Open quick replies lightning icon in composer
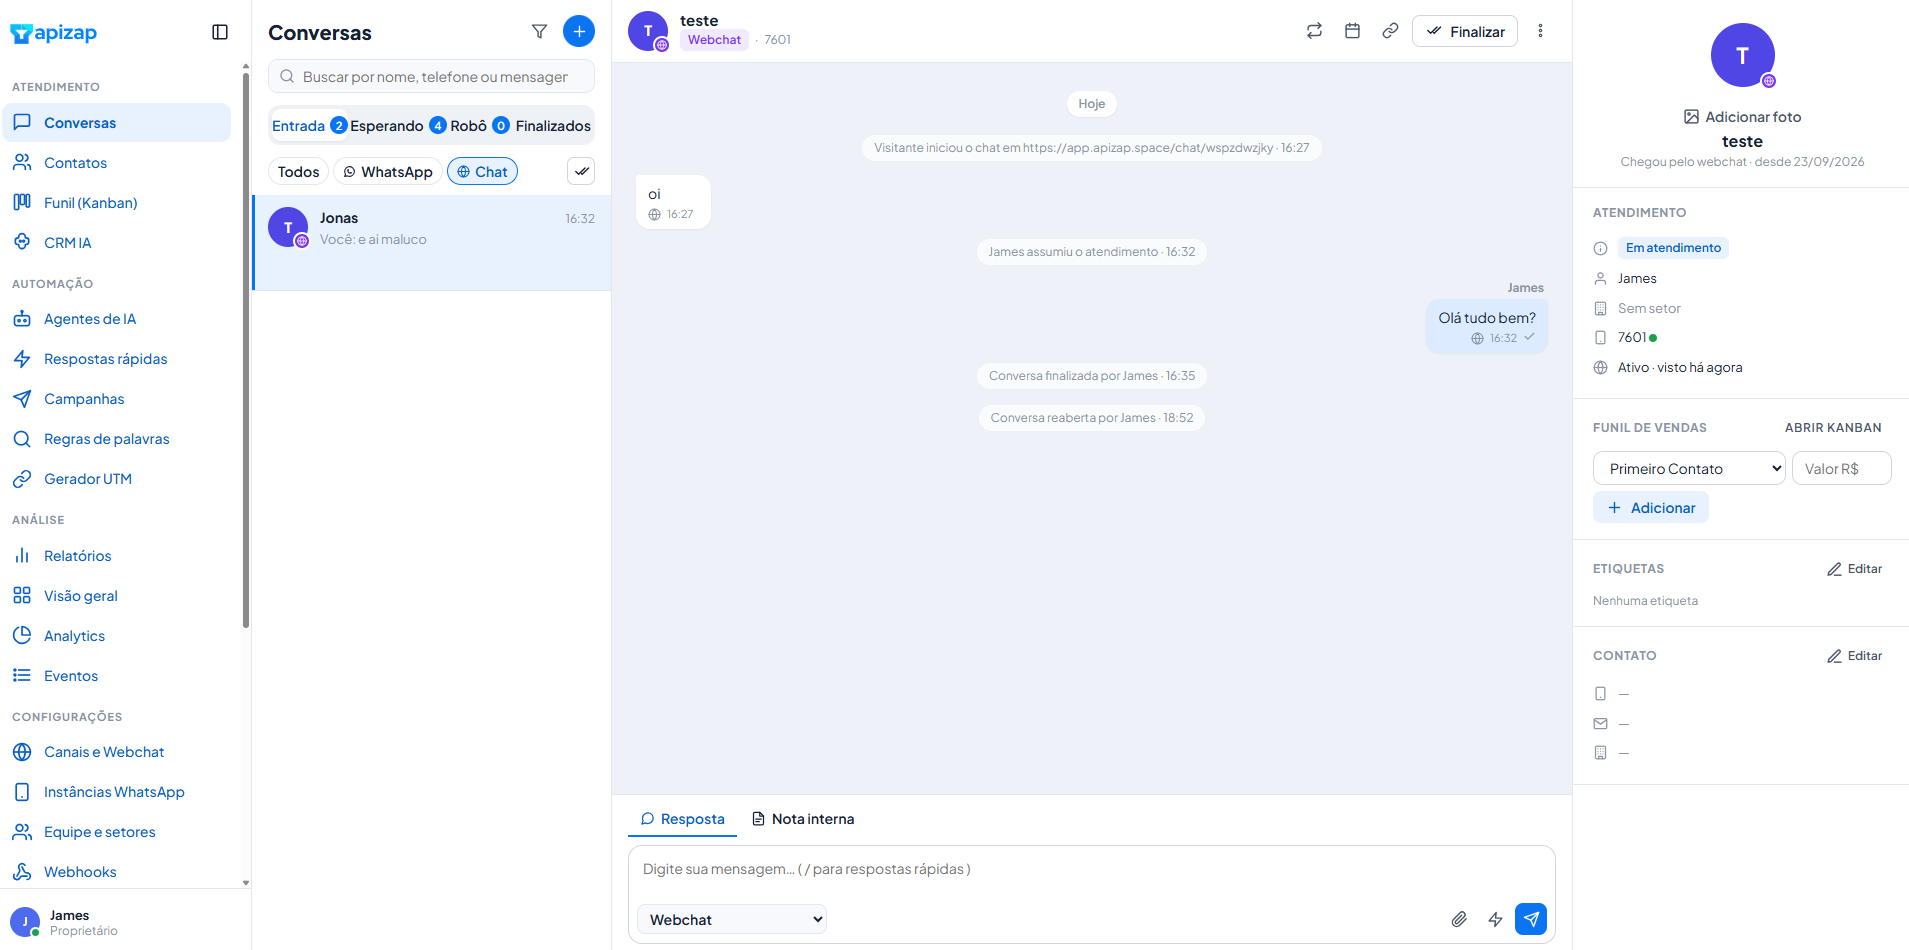The width and height of the screenshot is (1909, 950). (x=1495, y=919)
